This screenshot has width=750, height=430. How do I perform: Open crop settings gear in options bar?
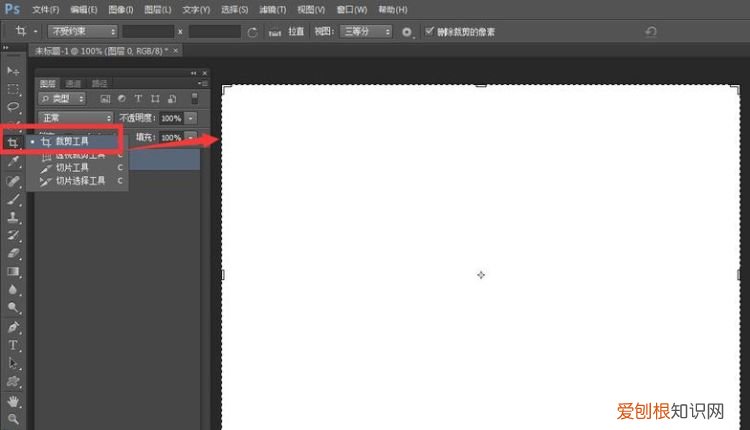point(407,32)
